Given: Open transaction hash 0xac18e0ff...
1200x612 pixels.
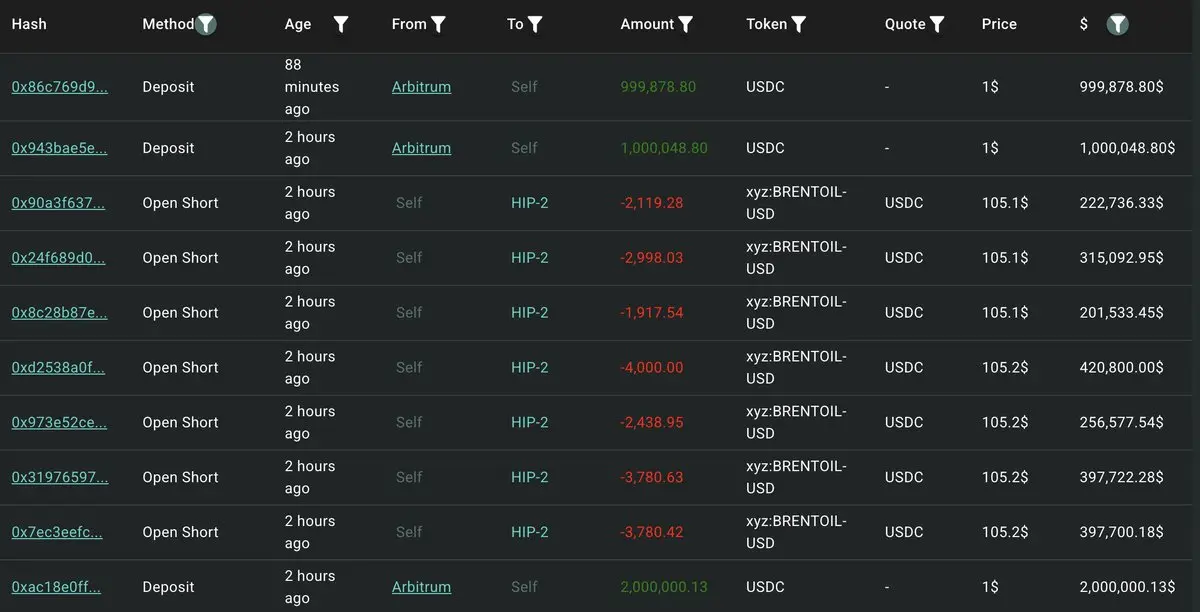Looking at the screenshot, I should tap(56, 587).
